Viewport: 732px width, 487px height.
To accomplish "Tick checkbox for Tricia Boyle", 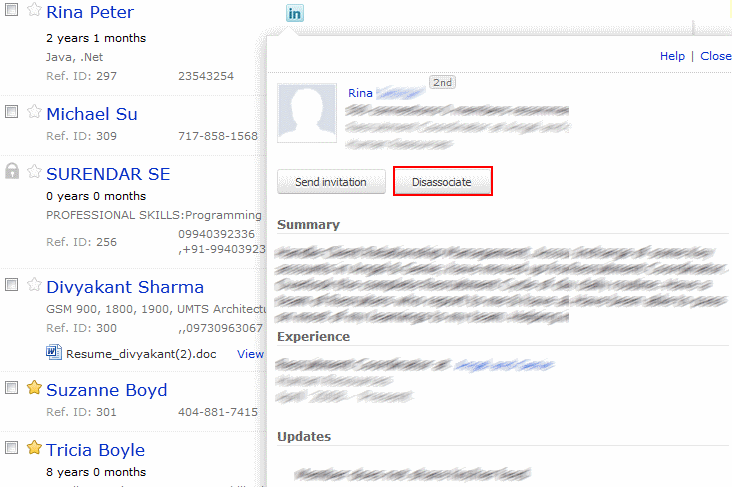I will tap(11, 447).
